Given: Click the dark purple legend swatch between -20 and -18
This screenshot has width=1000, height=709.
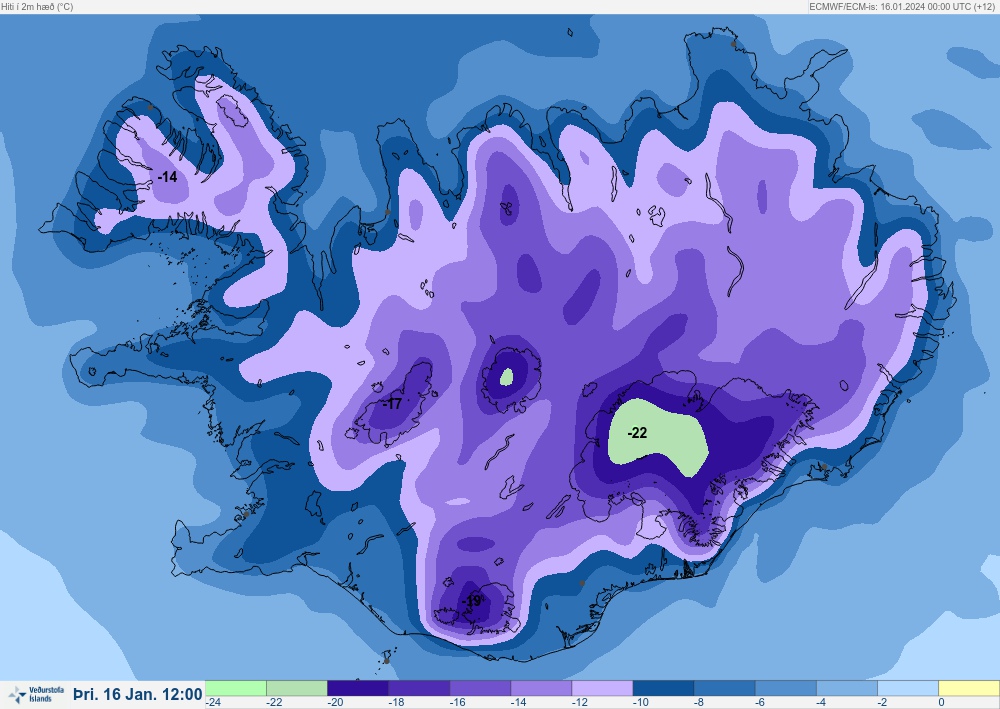Looking at the screenshot, I should (x=358, y=688).
